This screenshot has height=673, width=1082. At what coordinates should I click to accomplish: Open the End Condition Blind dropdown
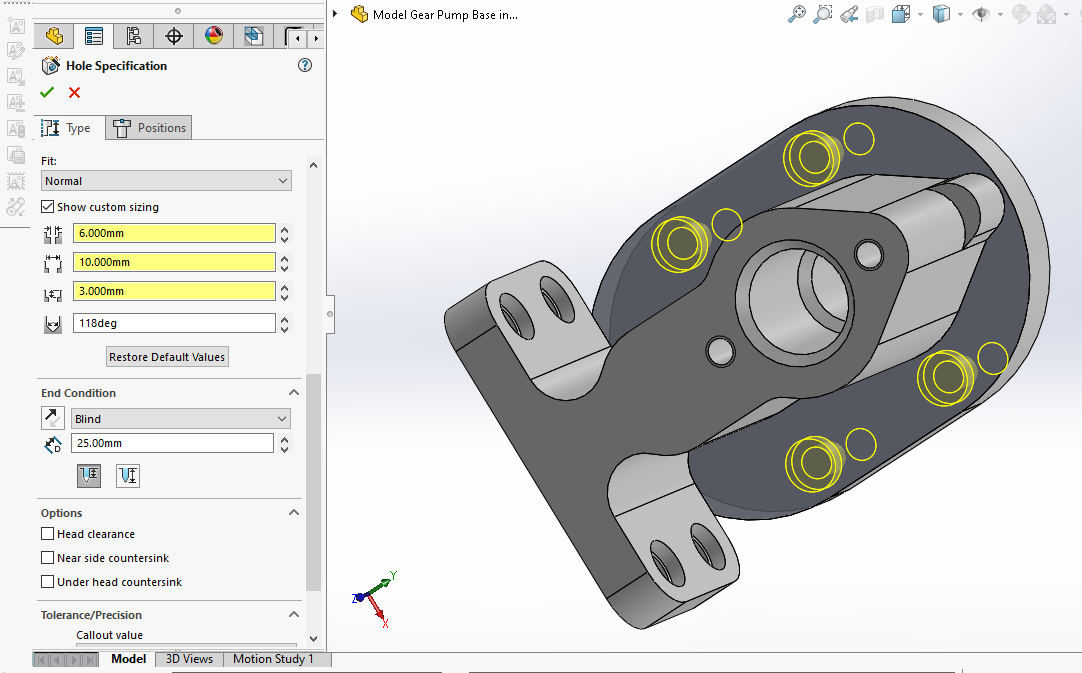pos(180,419)
